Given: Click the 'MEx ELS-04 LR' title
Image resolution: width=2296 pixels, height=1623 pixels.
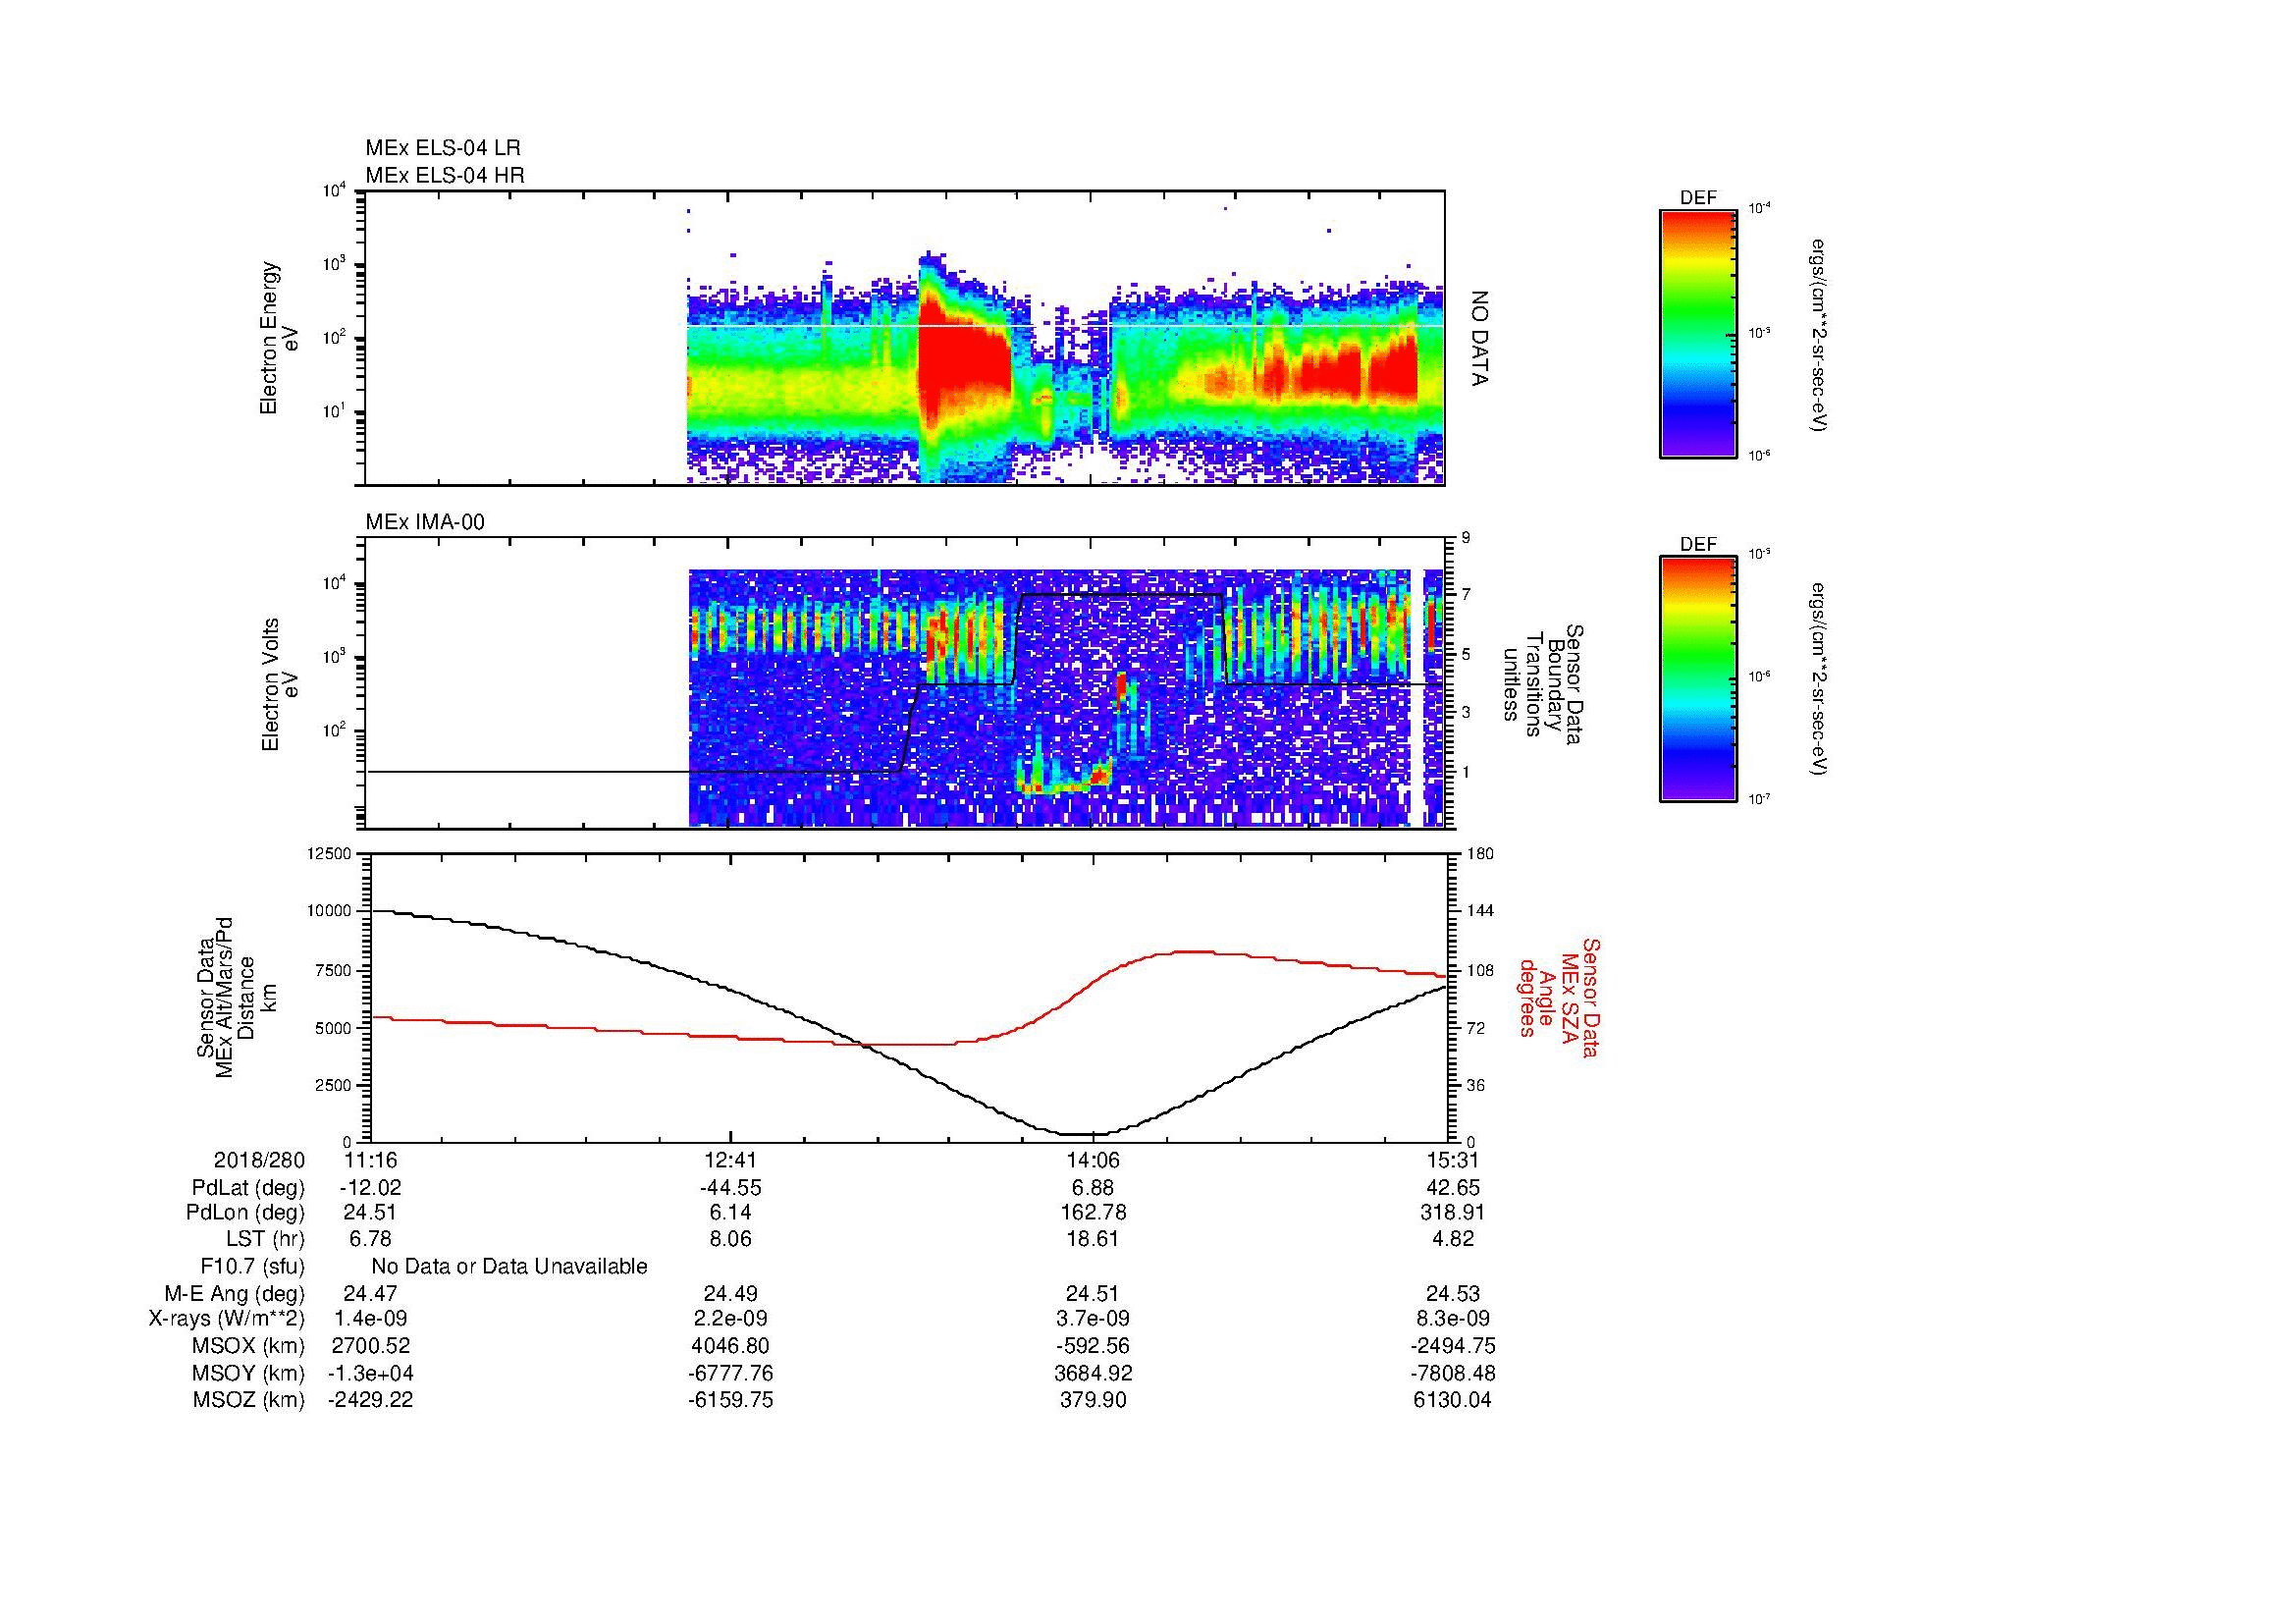Looking at the screenshot, I should click(x=443, y=148).
